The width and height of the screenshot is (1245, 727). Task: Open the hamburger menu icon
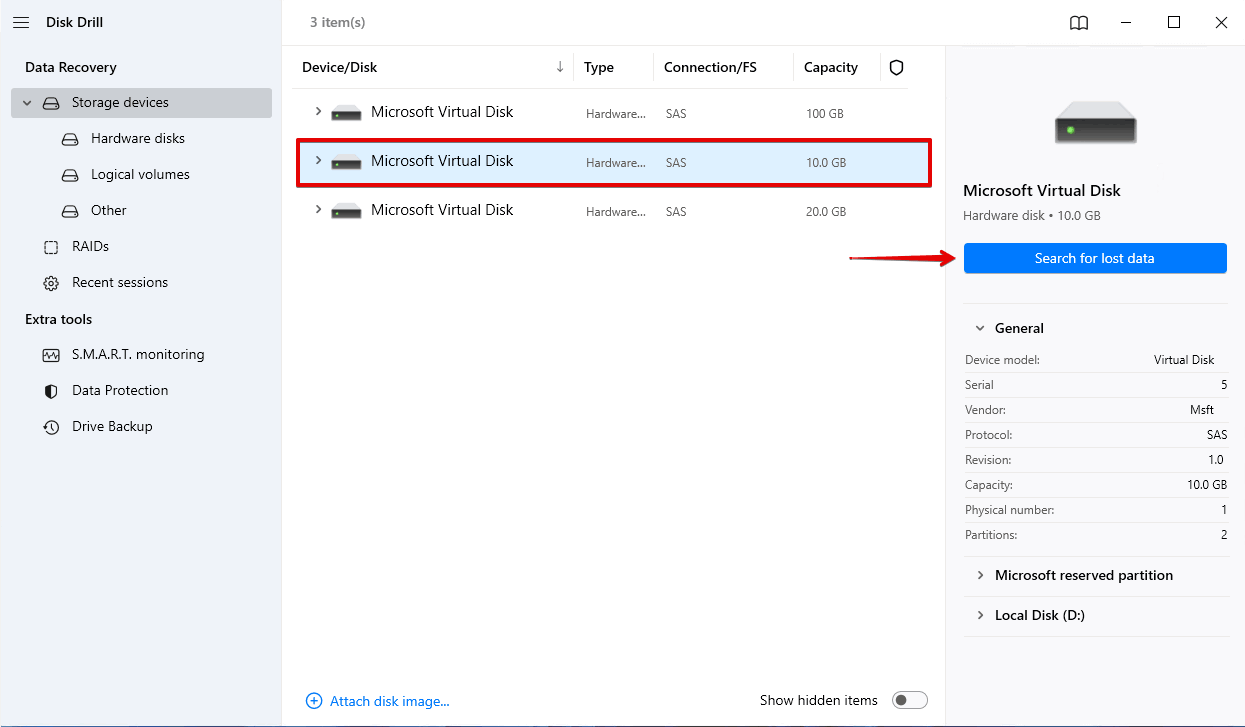tap(21, 22)
